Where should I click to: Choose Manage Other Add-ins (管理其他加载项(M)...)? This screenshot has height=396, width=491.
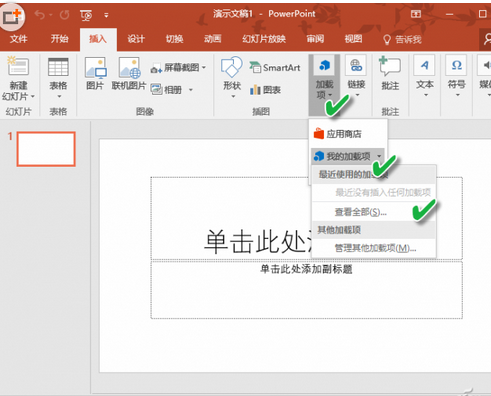[x=374, y=248]
